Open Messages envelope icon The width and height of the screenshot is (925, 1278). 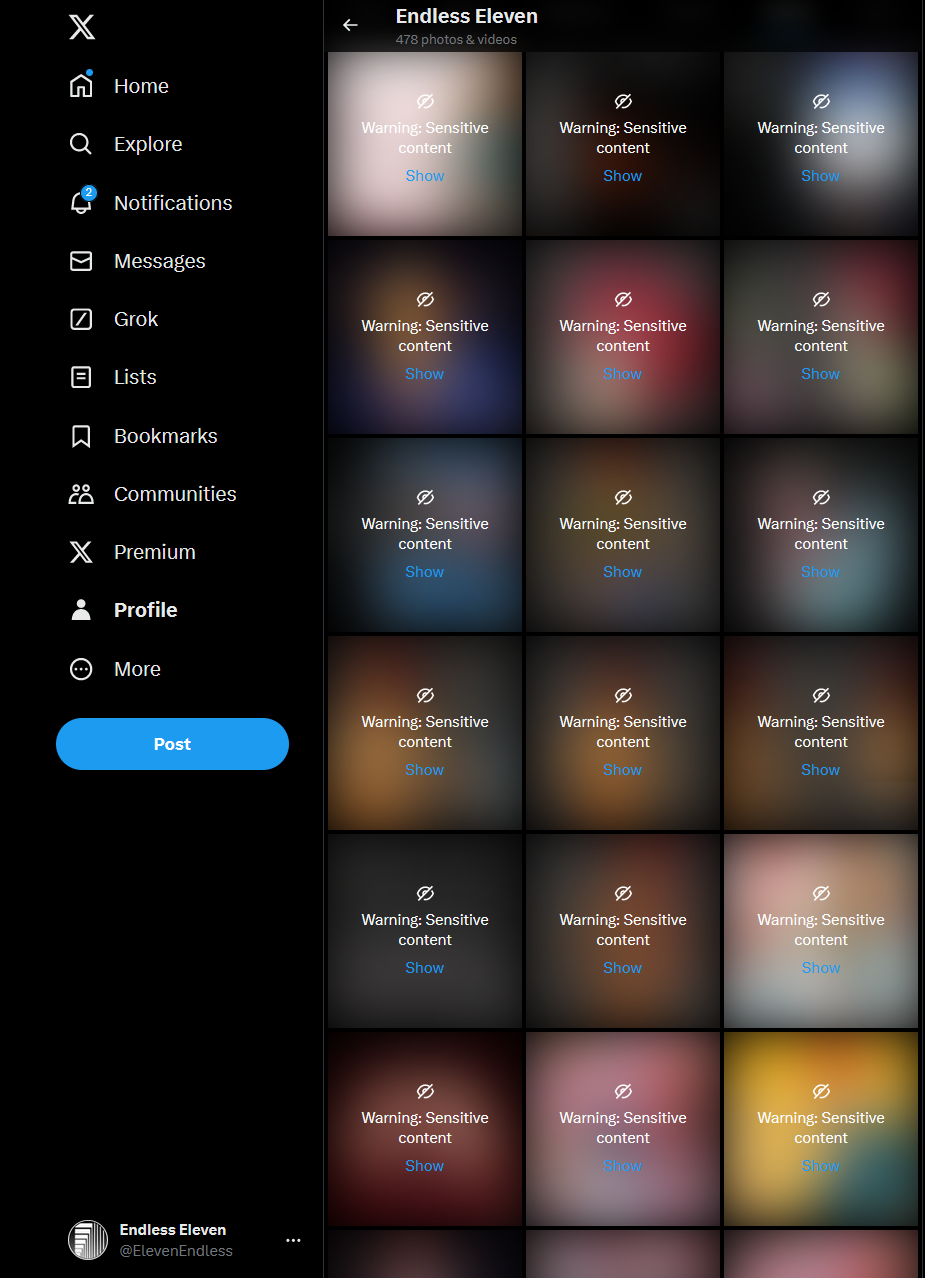pos(81,261)
